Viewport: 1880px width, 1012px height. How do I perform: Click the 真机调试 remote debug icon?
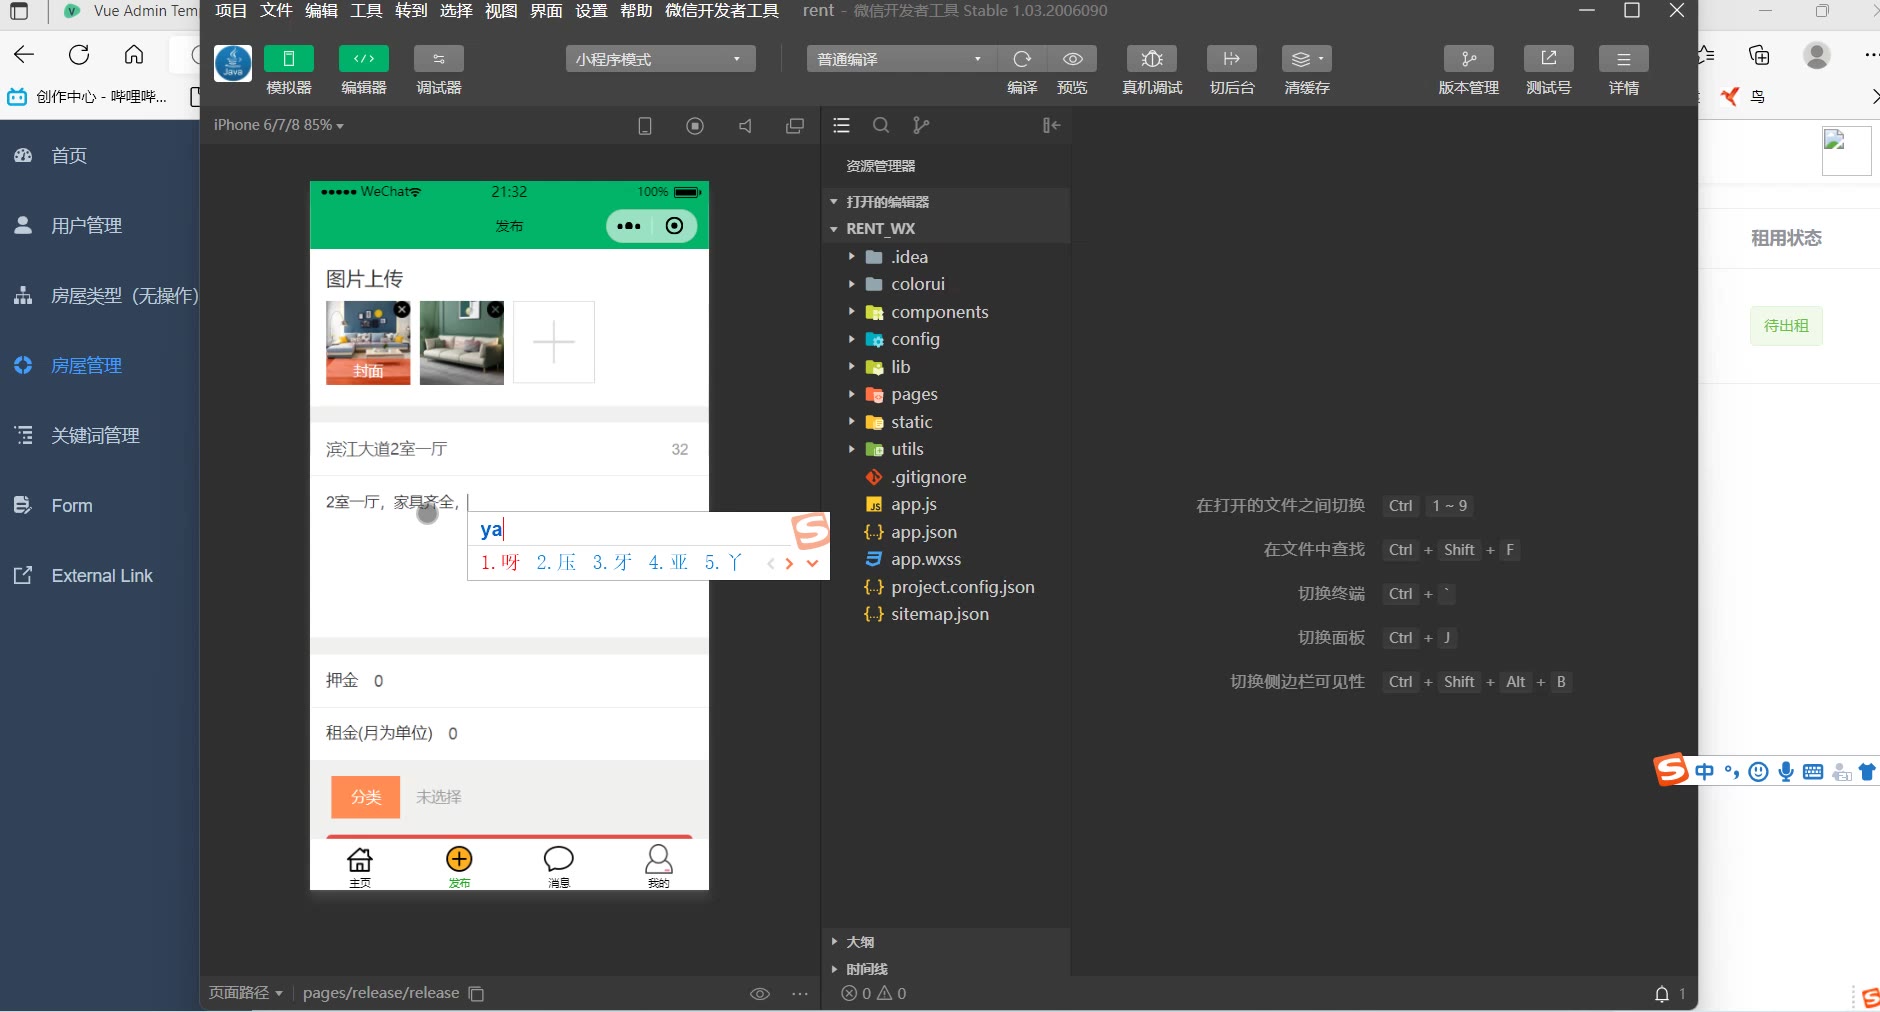[x=1152, y=59]
